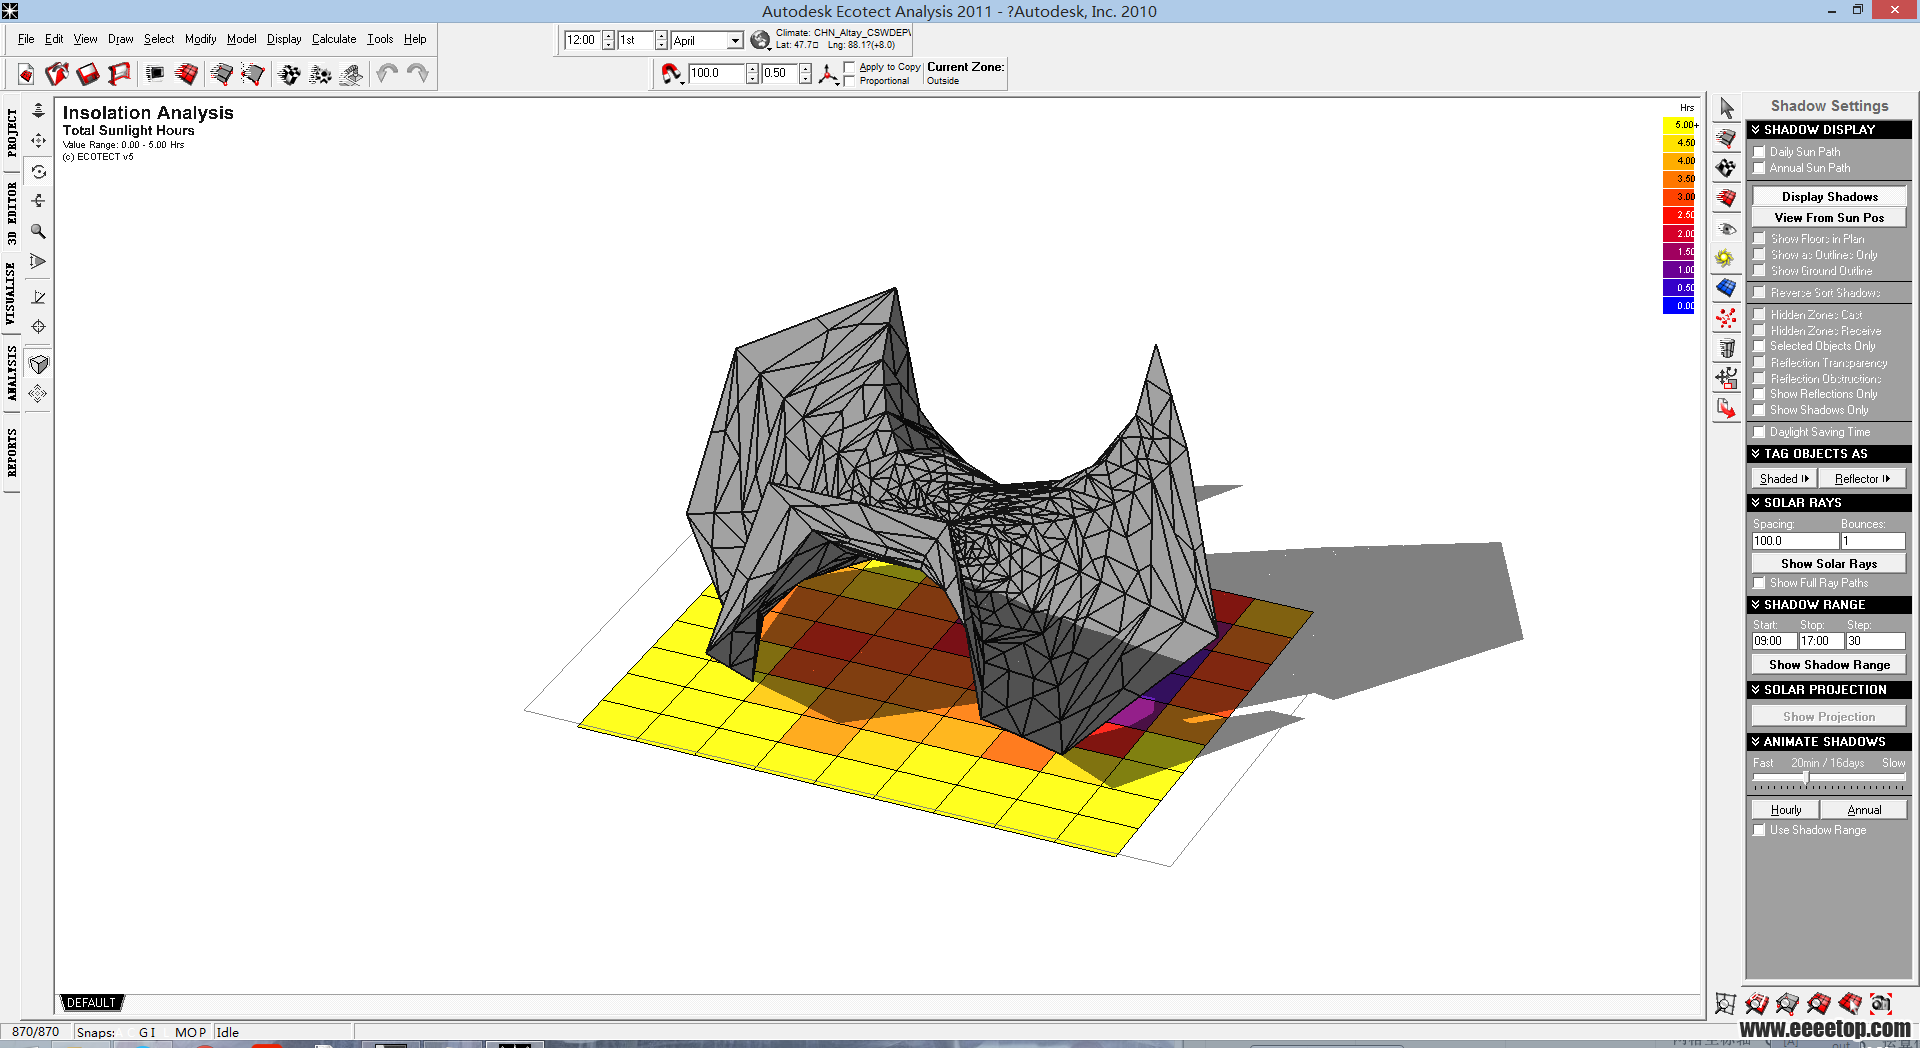Screen dimensions: 1920x1048
Task: Click the export file red arrow panel icon
Action: [1726, 408]
